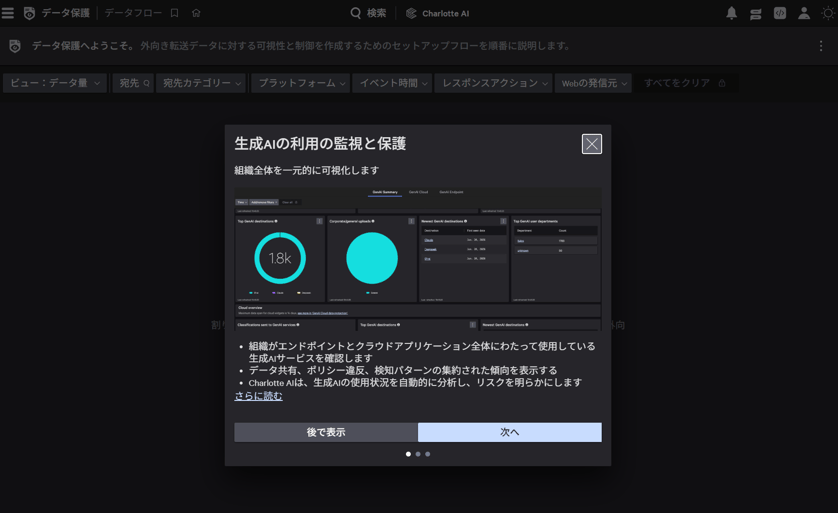Expand the プラットフォーム dropdown
The width and height of the screenshot is (838, 513).
[x=300, y=83]
